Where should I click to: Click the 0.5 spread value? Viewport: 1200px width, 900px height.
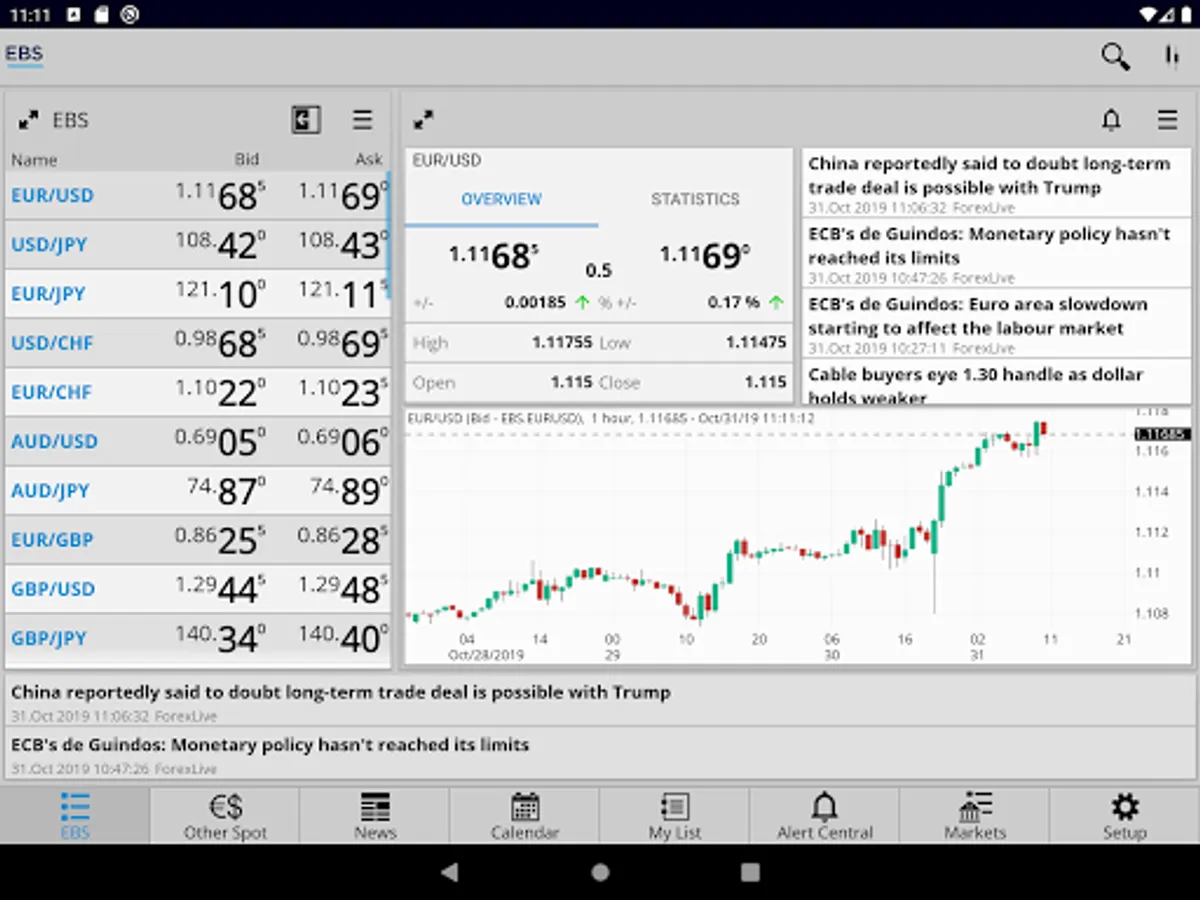tap(599, 271)
